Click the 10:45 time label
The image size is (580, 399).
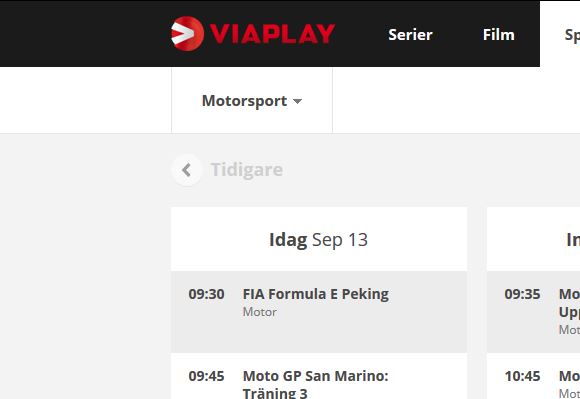[x=522, y=376]
